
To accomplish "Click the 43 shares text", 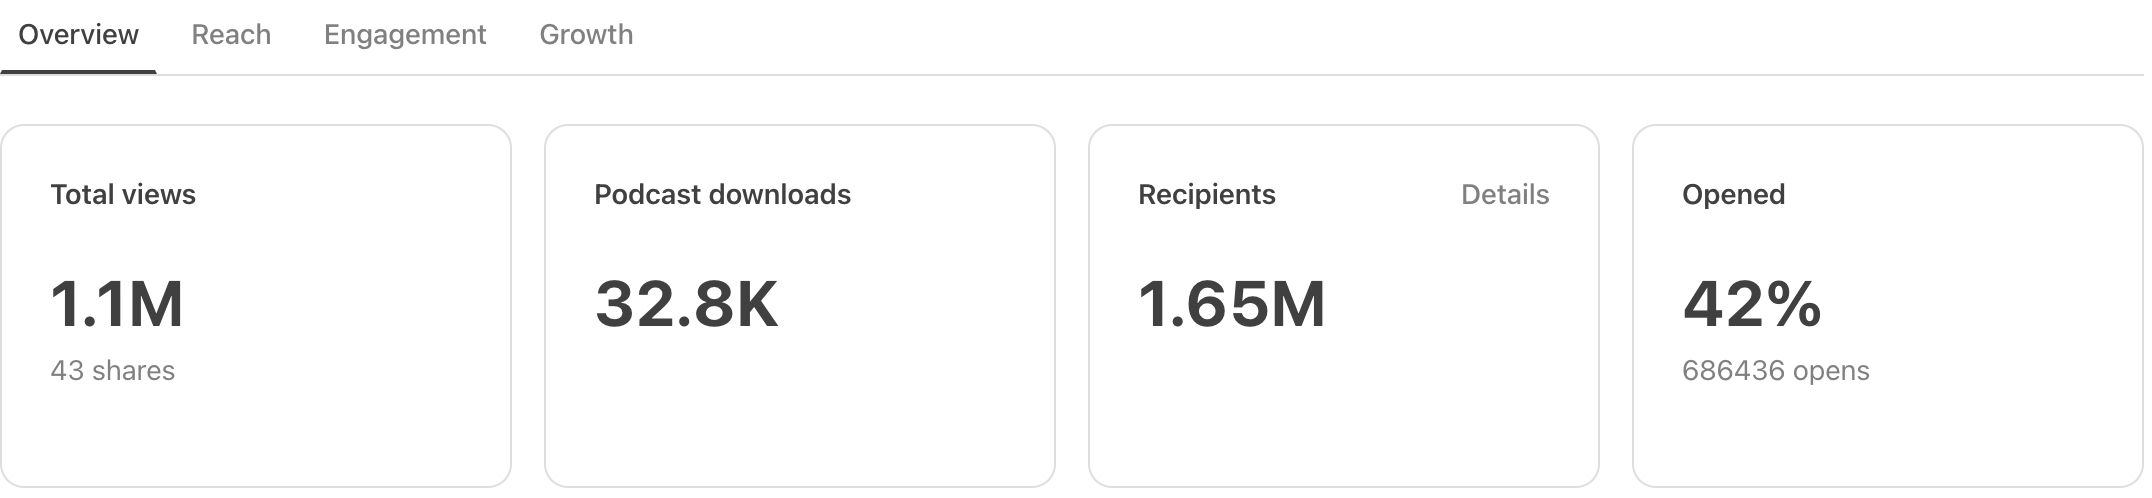I will (x=113, y=371).
